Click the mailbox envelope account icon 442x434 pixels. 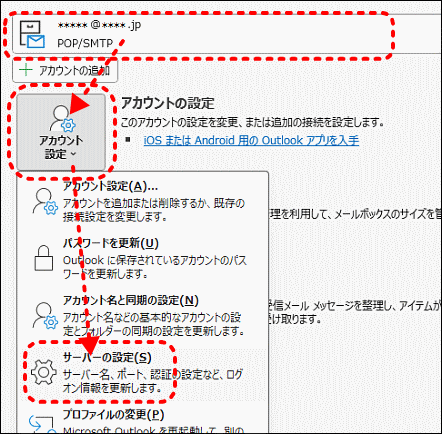click(32, 35)
